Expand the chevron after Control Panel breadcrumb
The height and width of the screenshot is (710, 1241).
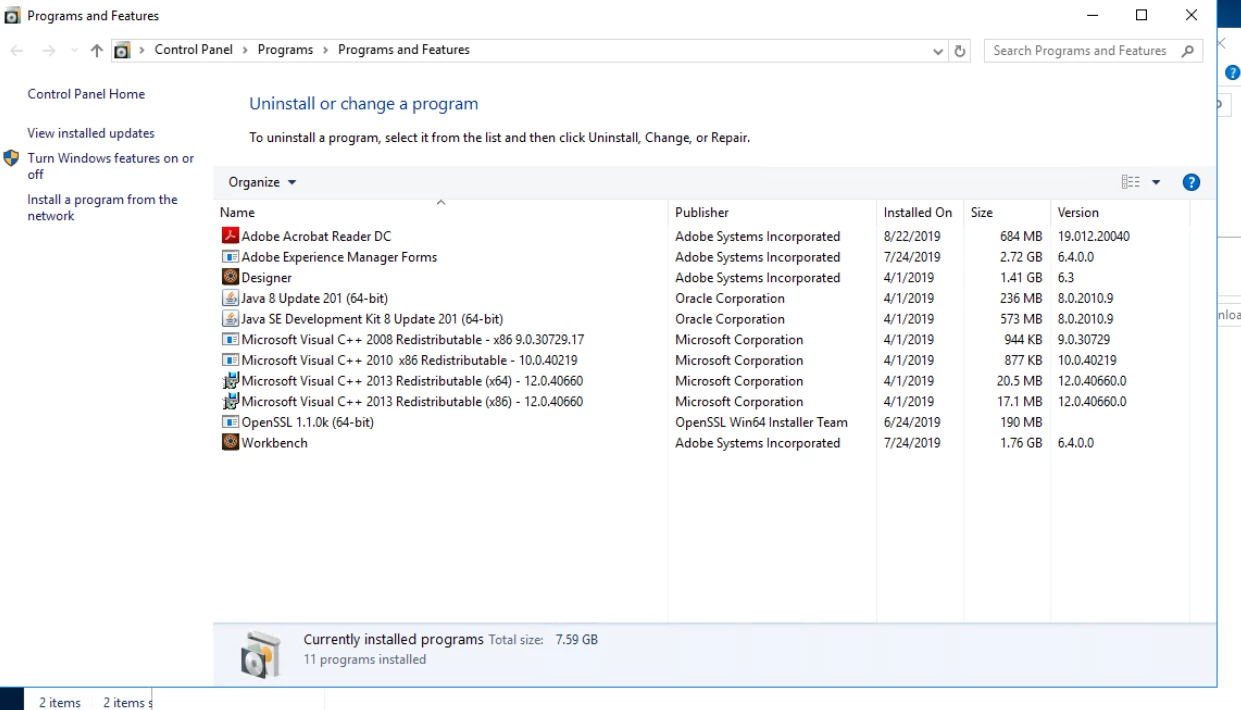pyautogui.click(x=245, y=50)
